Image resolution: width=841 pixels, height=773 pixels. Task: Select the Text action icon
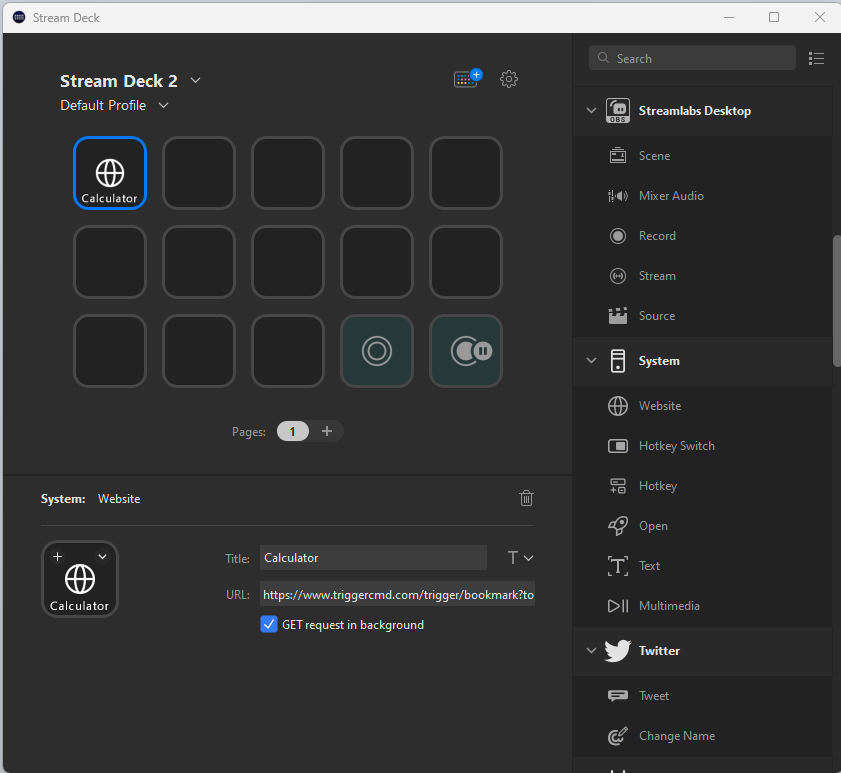click(x=618, y=566)
